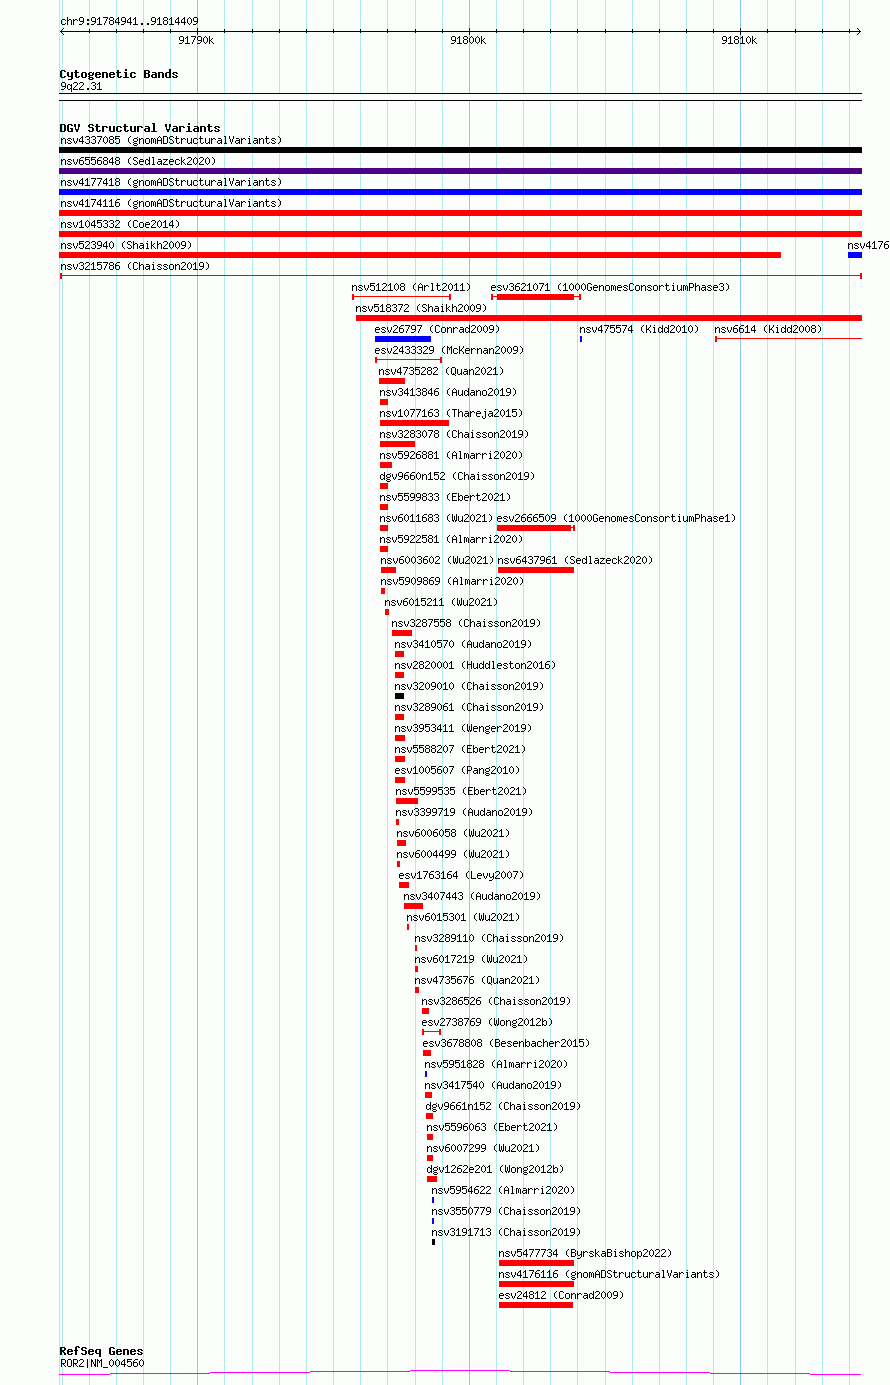890x1385 pixels.
Task: Open variant dgv9660n152 (Chaisson2019) label
Action: tap(457, 476)
